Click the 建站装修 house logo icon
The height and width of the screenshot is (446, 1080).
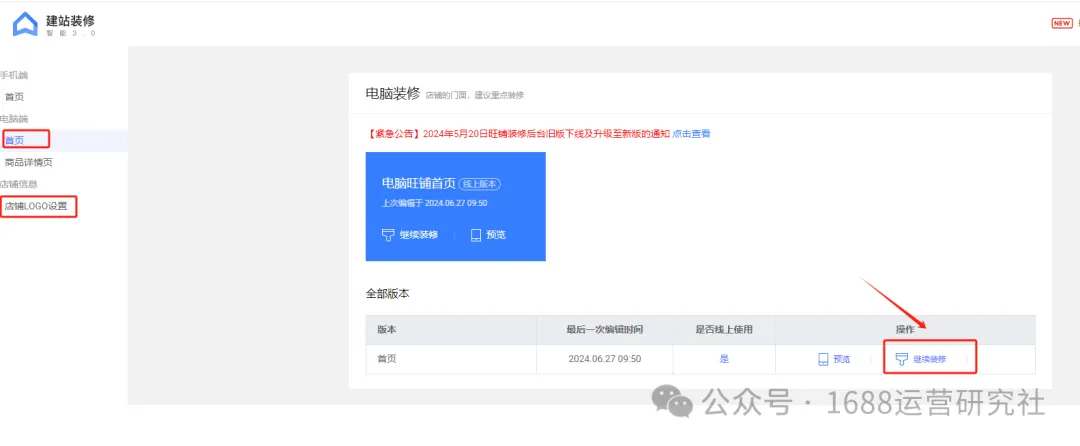click(x=25, y=23)
